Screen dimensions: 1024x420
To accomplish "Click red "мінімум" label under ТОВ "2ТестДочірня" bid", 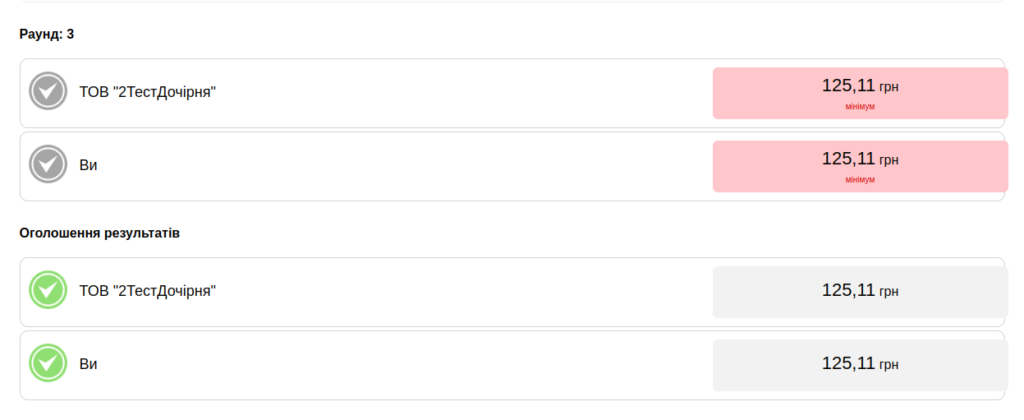I will [860, 106].
